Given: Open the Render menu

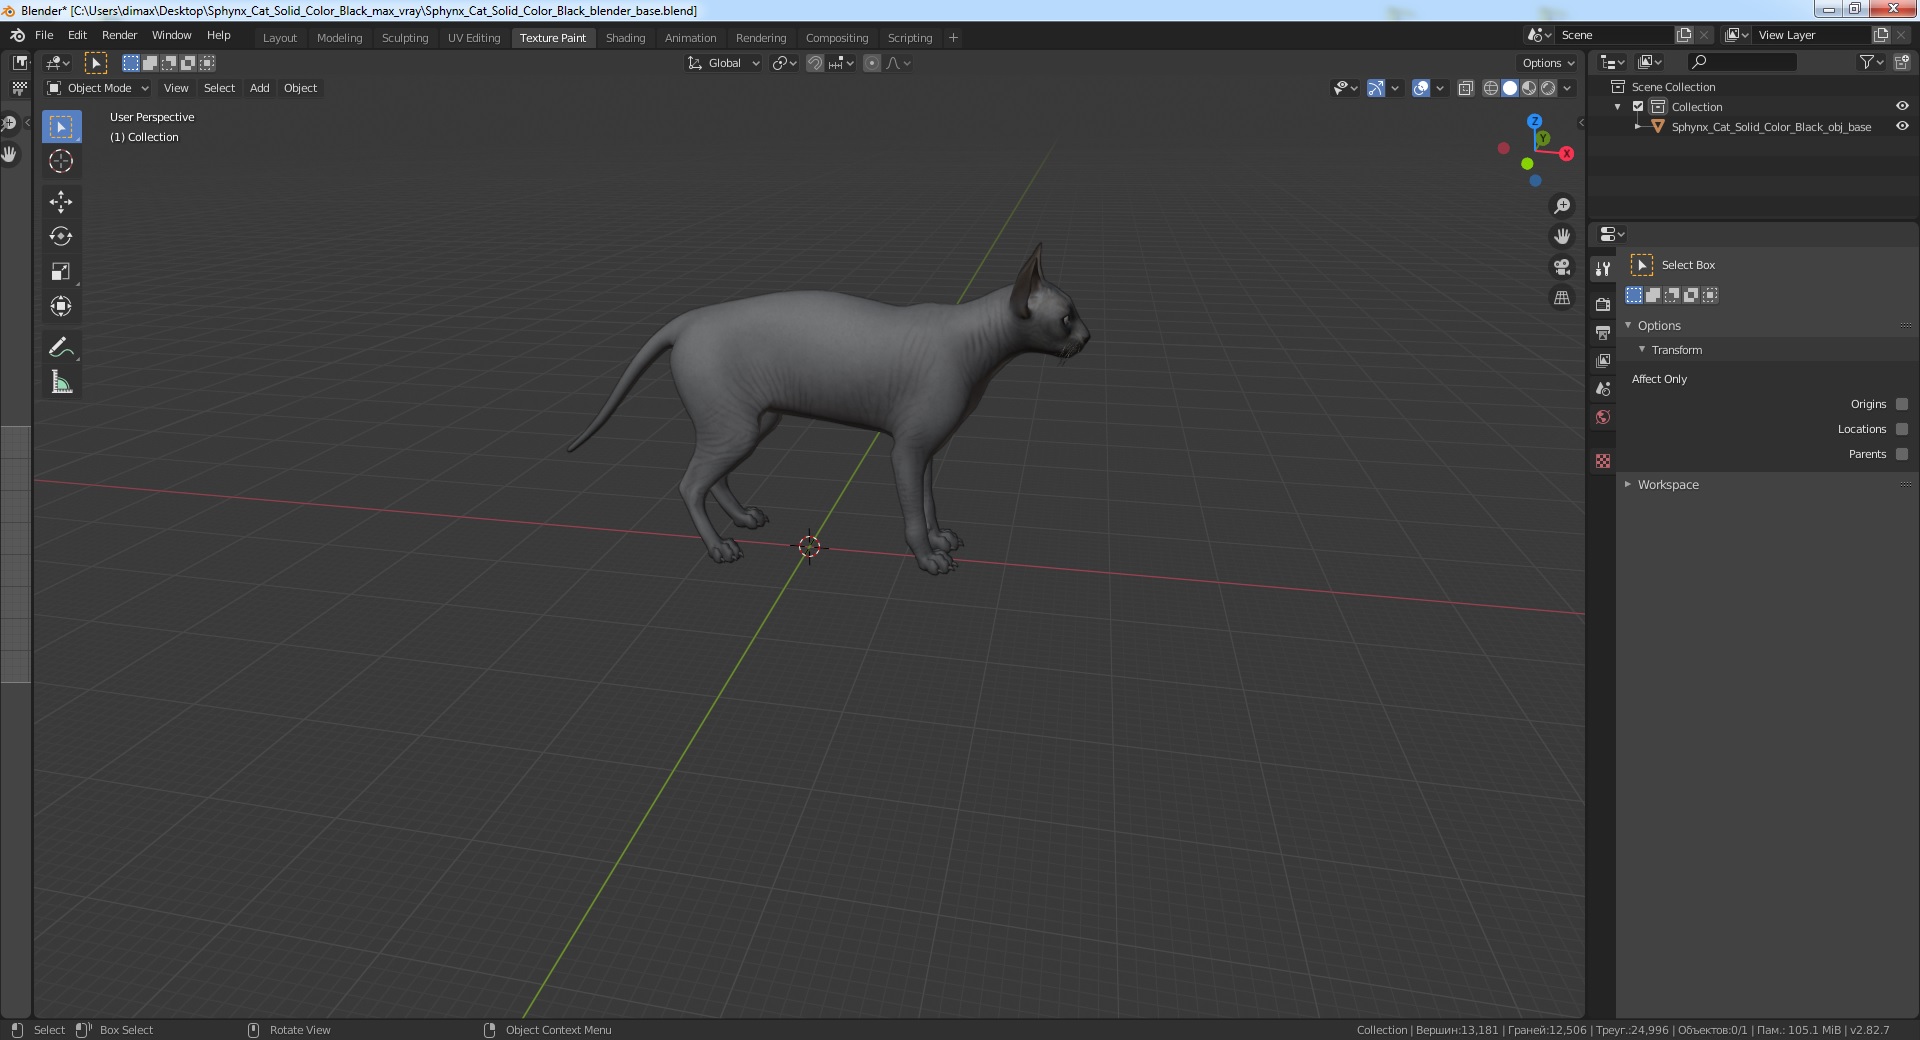Looking at the screenshot, I should pos(119,35).
